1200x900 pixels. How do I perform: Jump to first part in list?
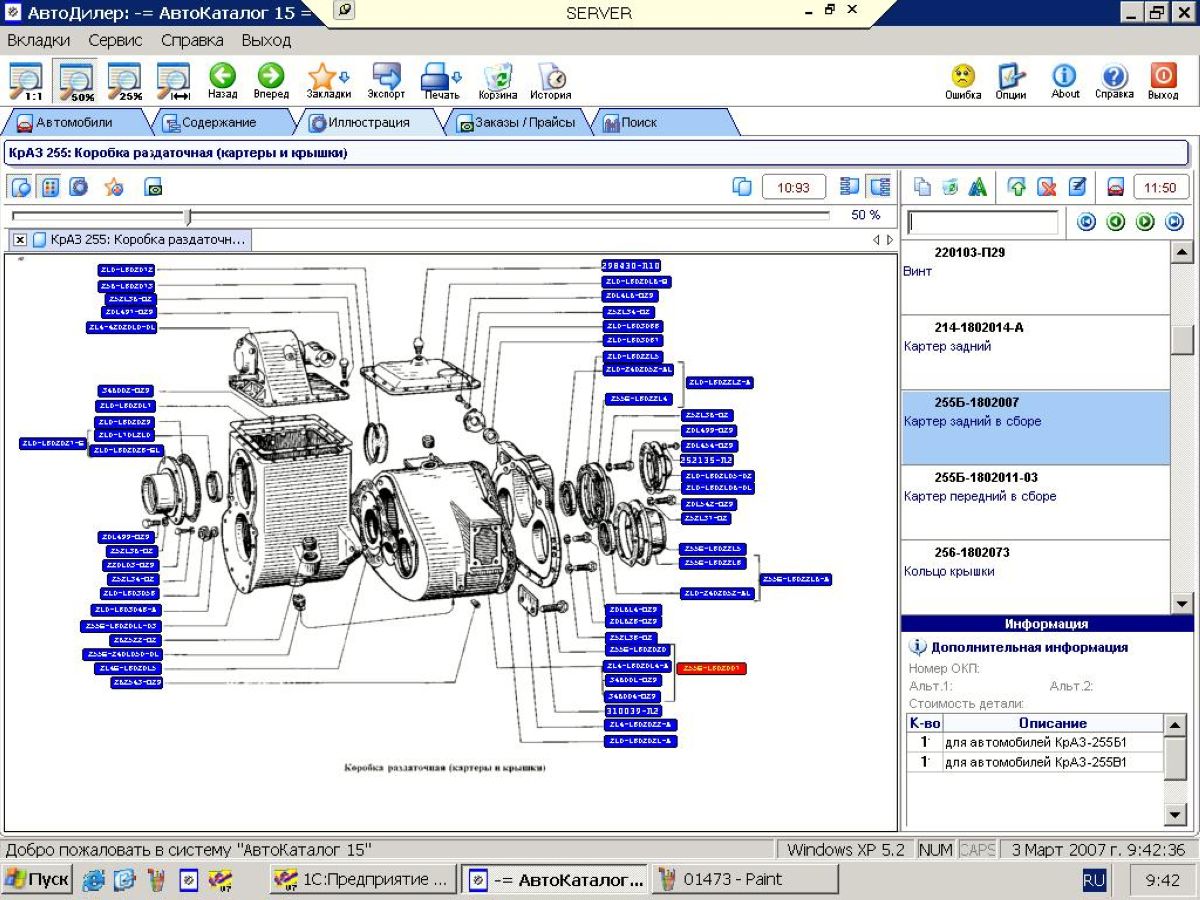click(1085, 222)
